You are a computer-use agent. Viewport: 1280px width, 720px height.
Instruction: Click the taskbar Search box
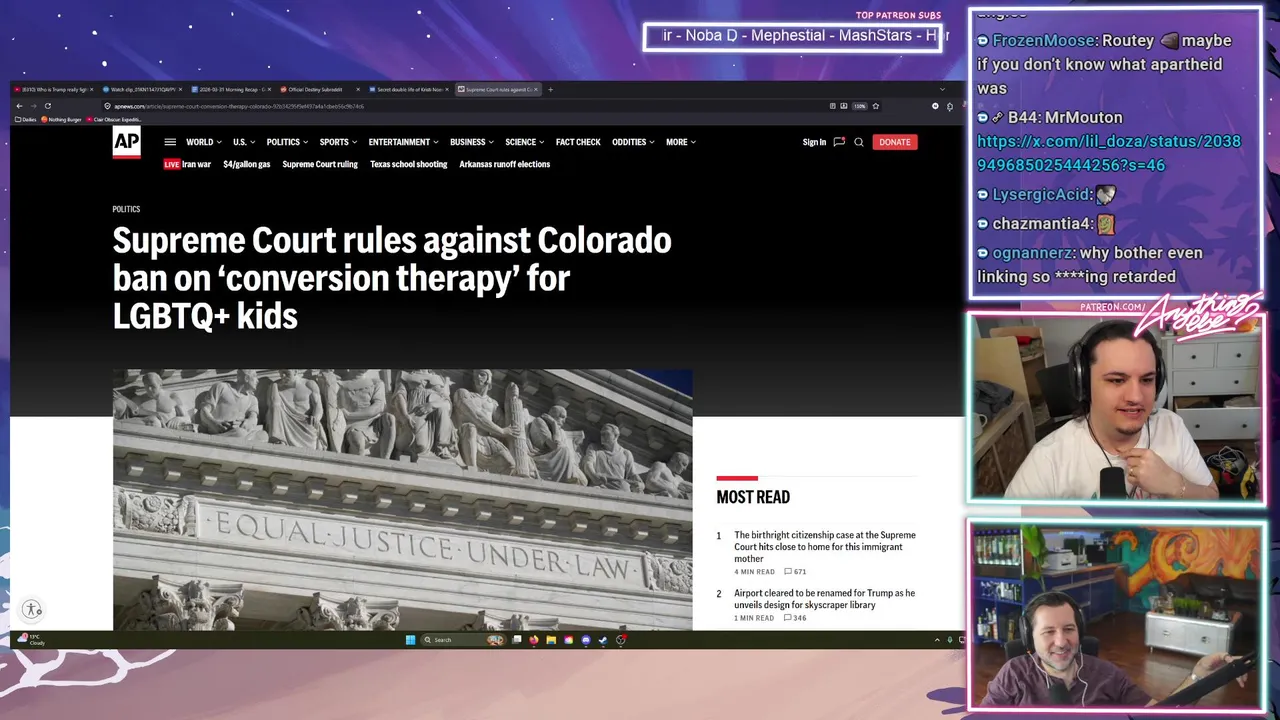pos(461,640)
